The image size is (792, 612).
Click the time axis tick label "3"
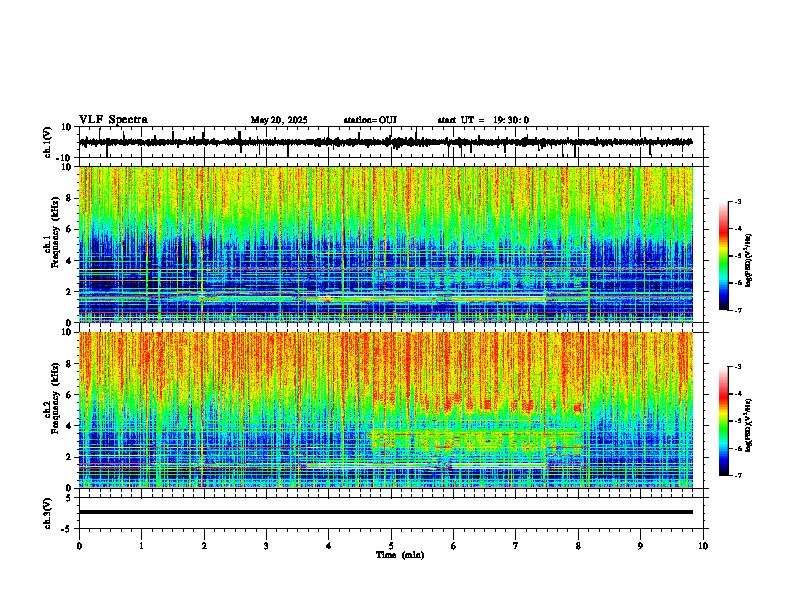tap(266, 546)
